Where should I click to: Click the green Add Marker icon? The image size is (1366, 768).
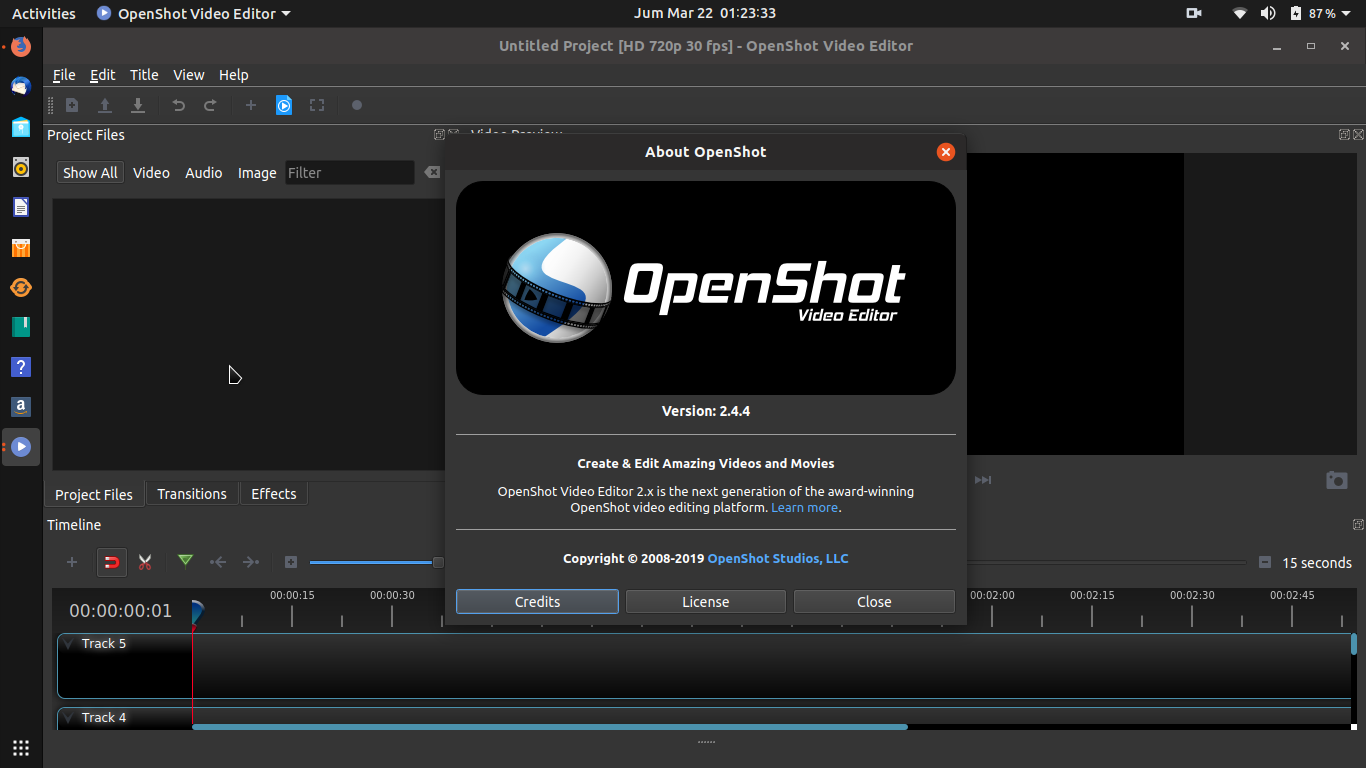coord(185,561)
